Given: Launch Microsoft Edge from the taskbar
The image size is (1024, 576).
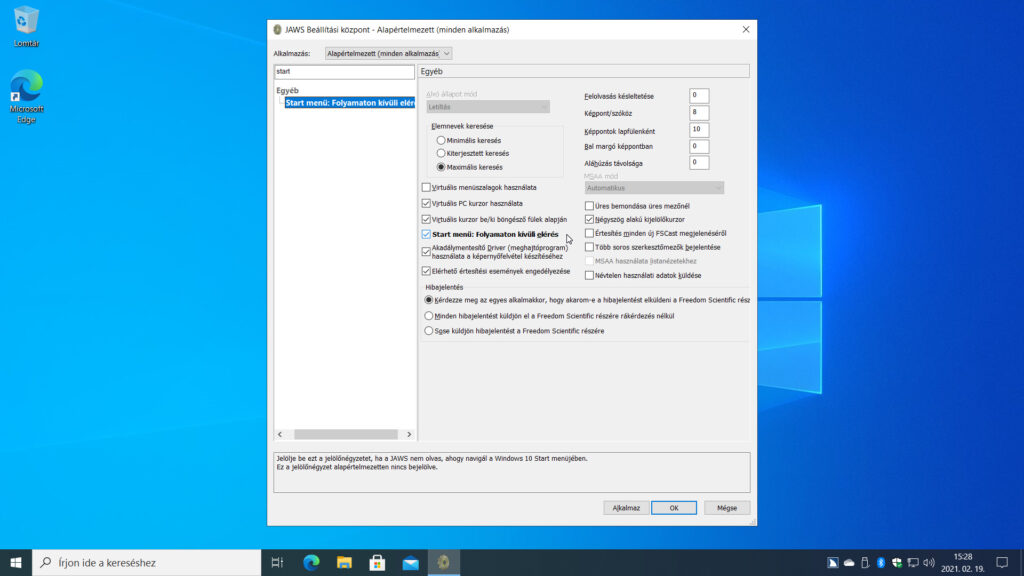Looking at the screenshot, I should coord(311,562).
